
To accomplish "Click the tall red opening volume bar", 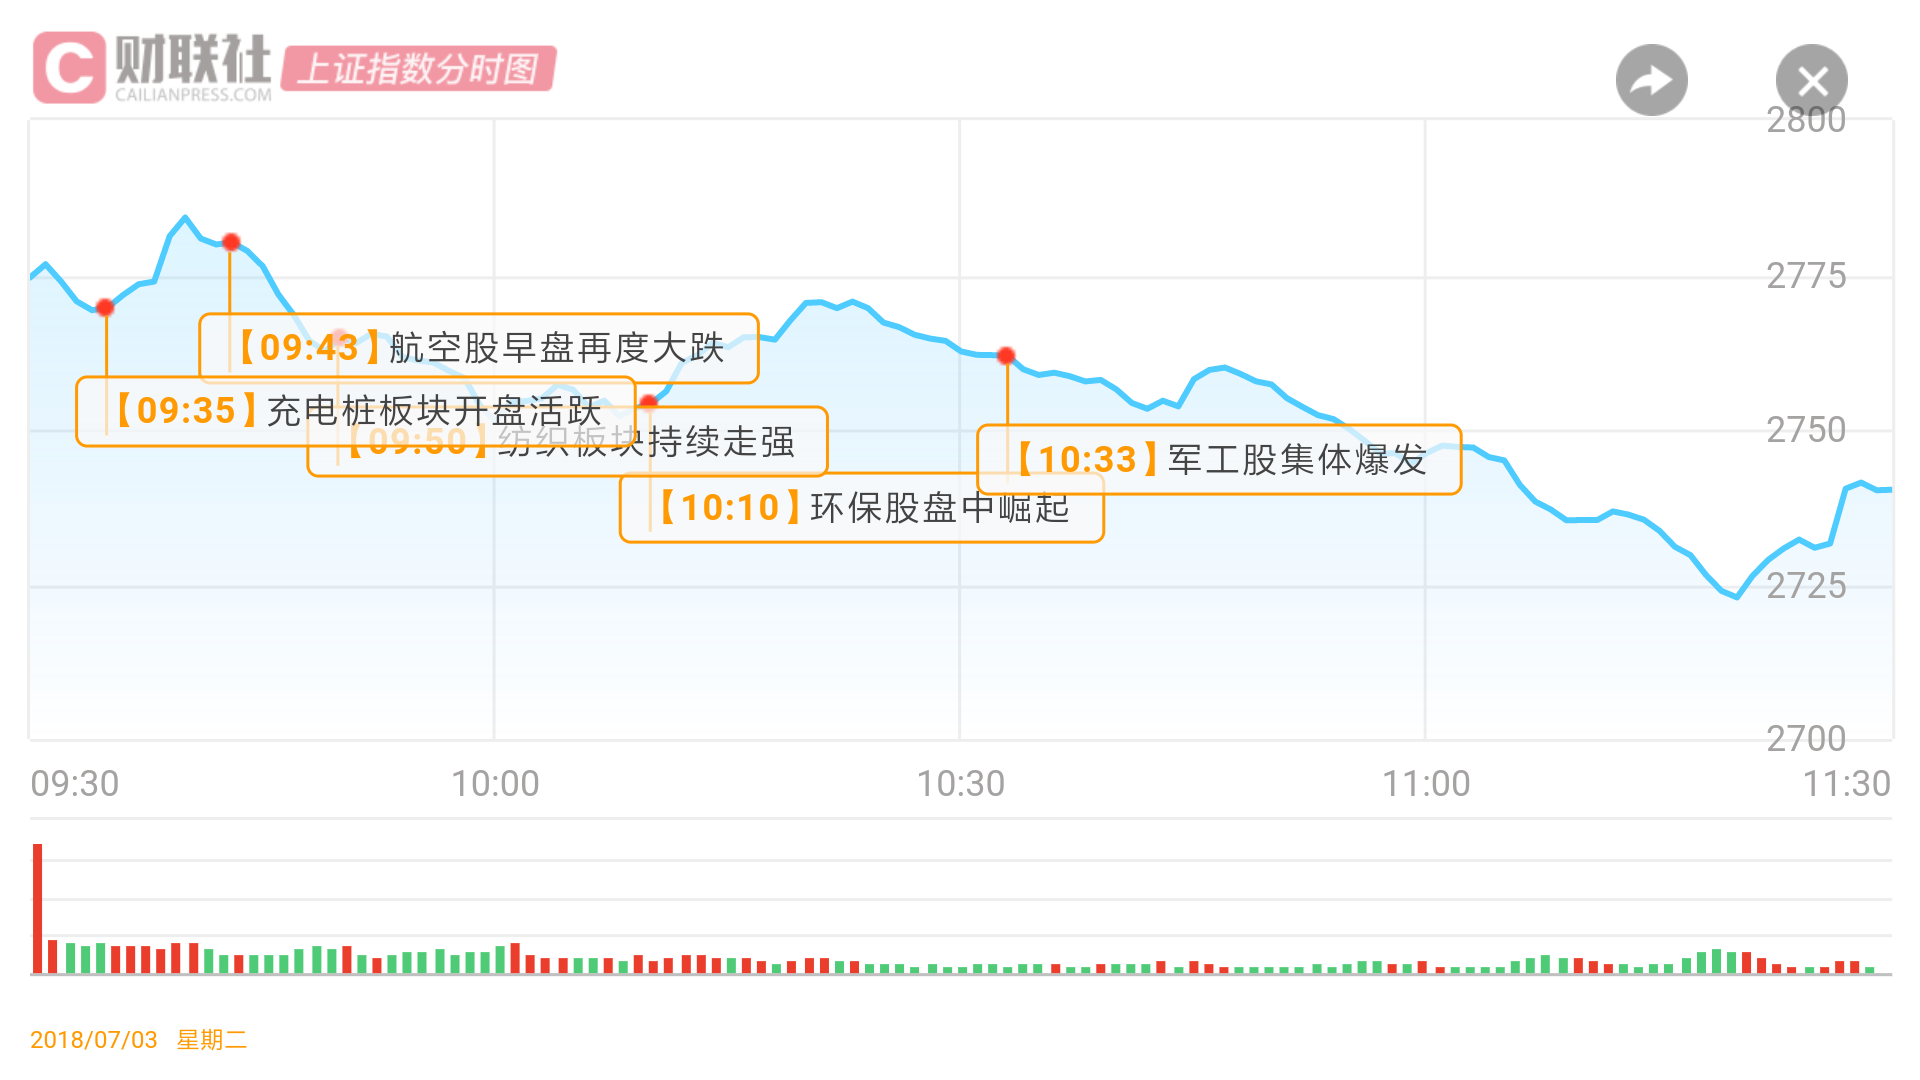I will pos(38,908).
